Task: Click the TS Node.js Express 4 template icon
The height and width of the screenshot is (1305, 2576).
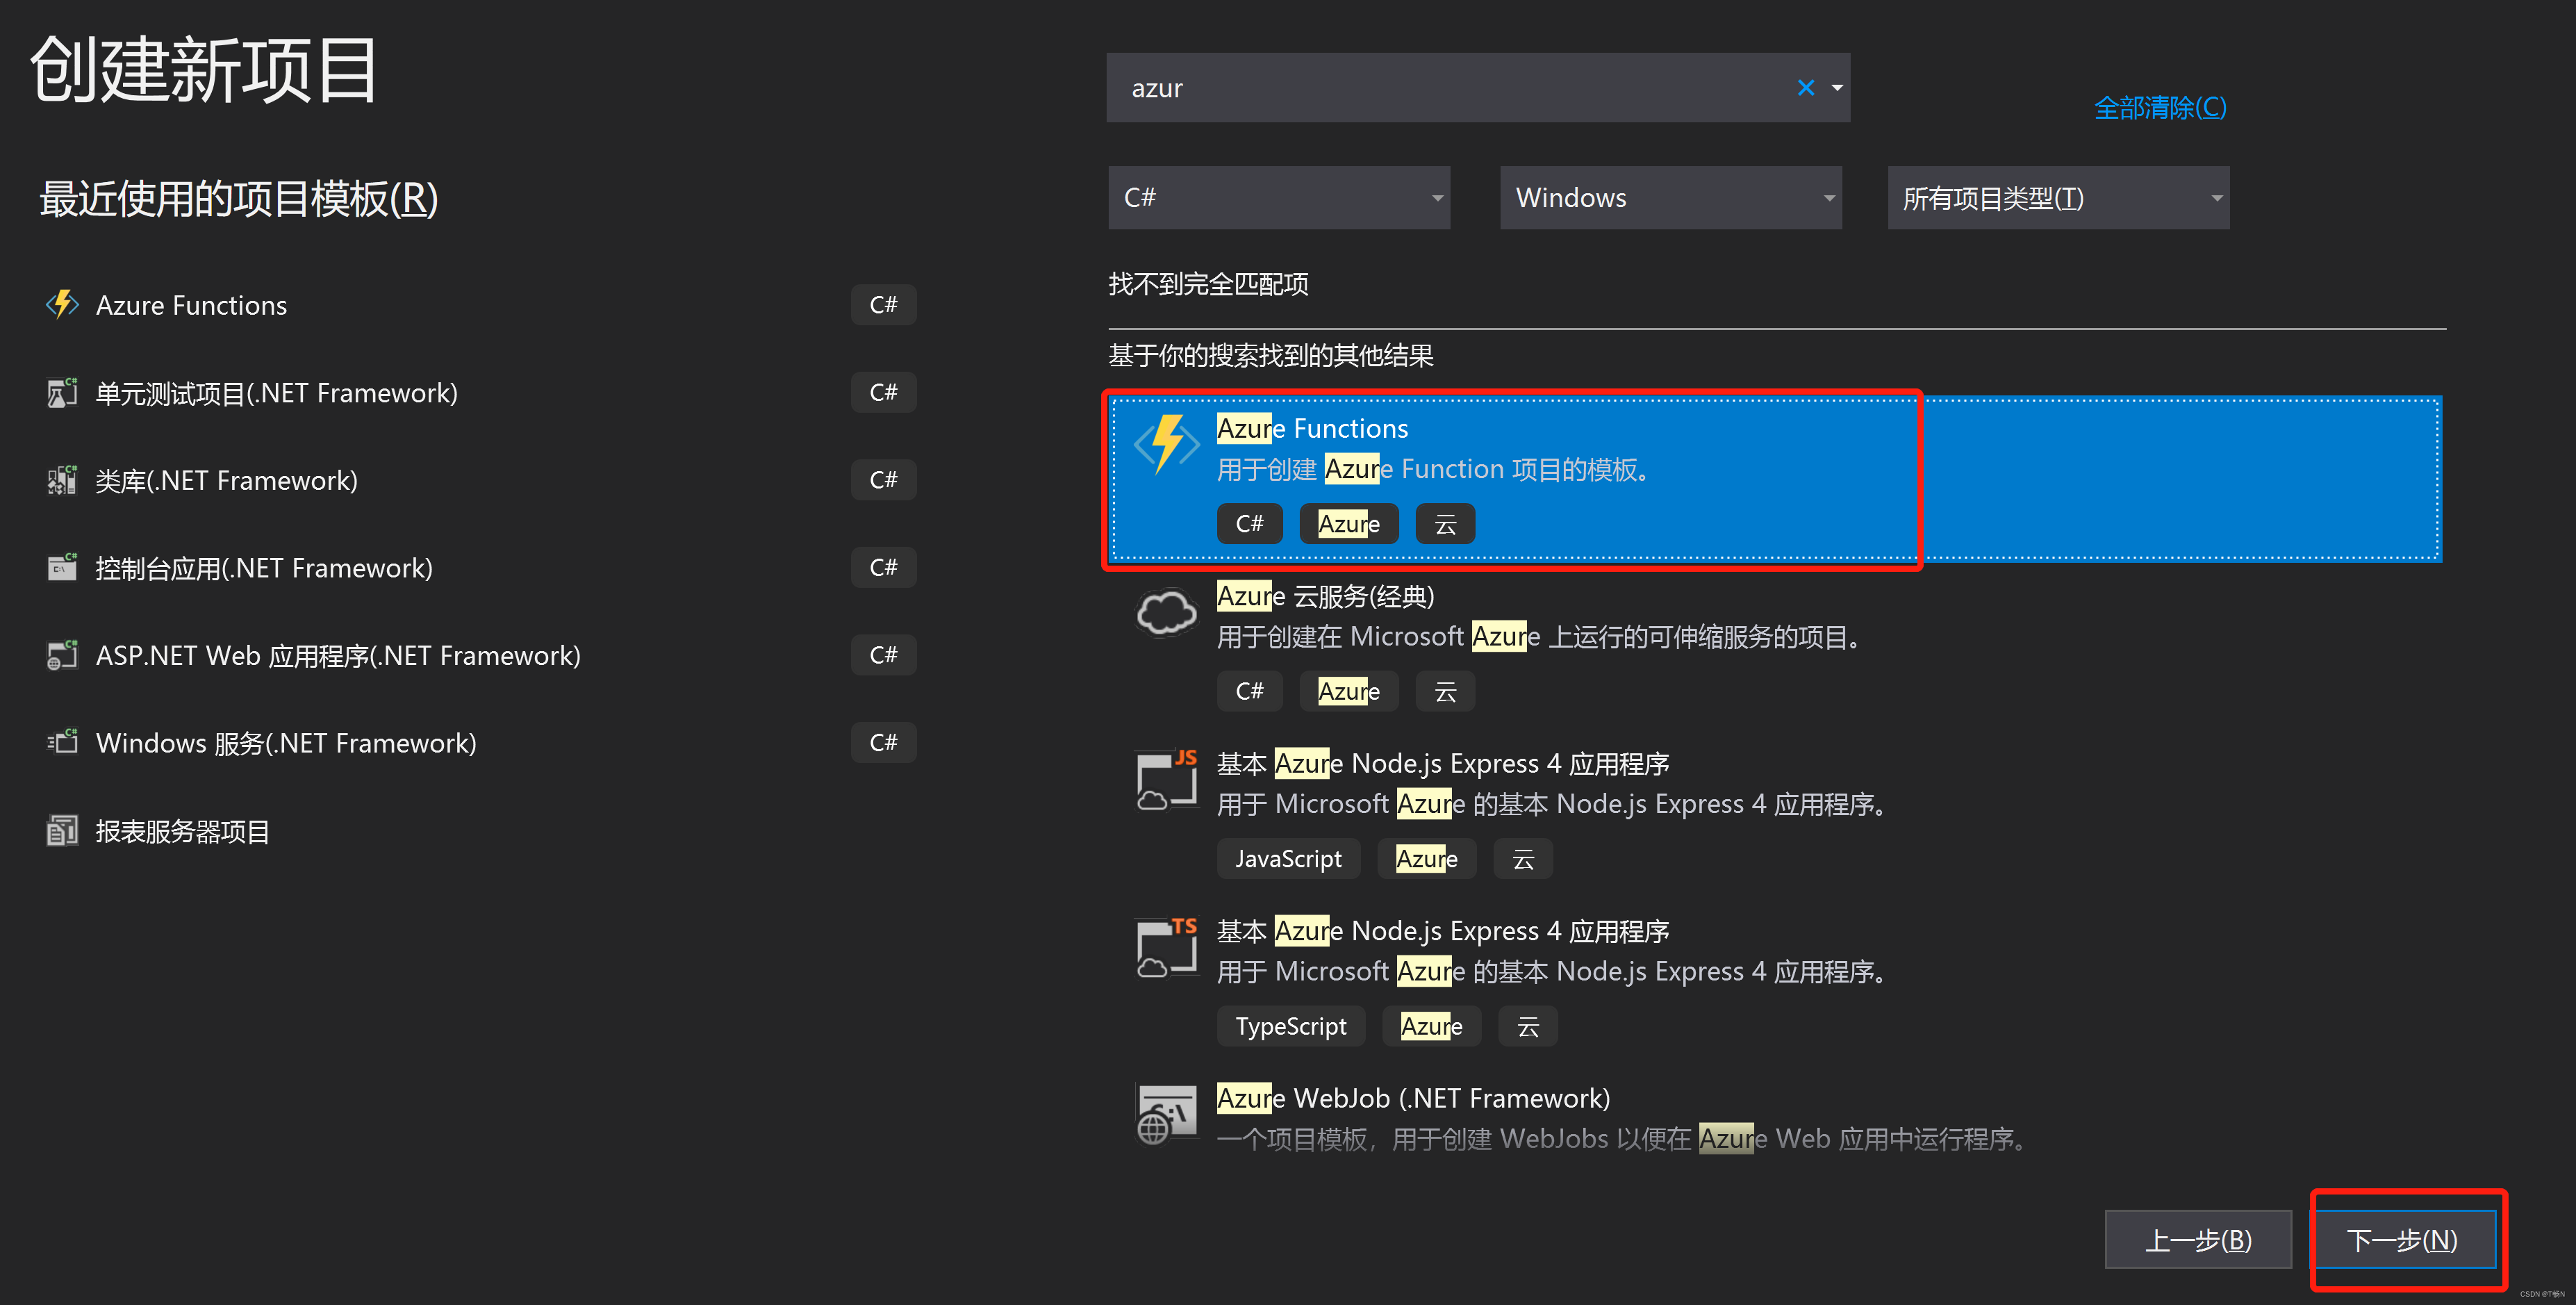Action: pos(1166,947)
